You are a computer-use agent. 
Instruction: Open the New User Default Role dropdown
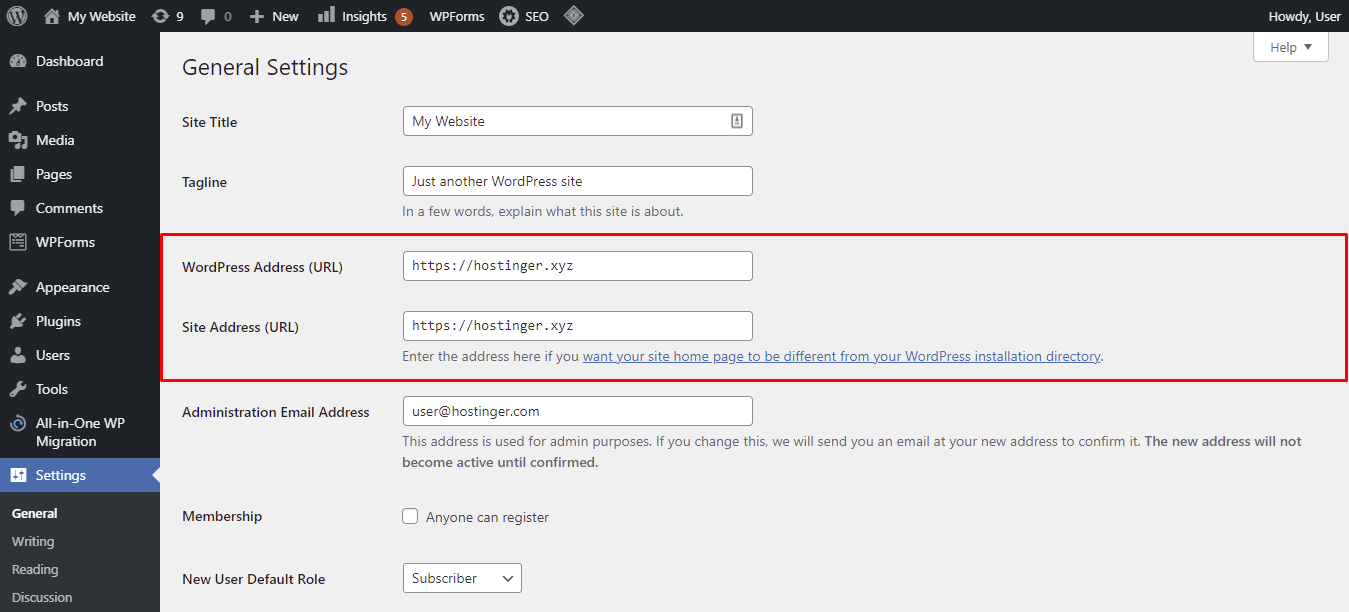click(x=461, y=578)
